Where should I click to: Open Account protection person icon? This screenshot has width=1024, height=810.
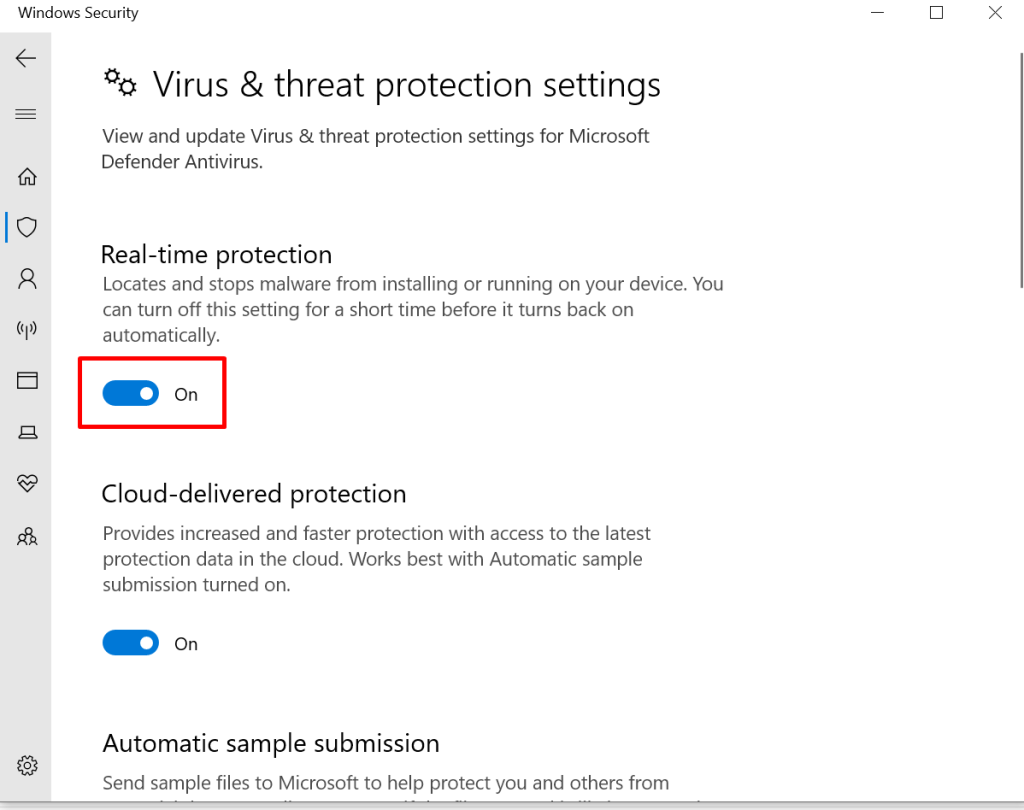[27, 278]
